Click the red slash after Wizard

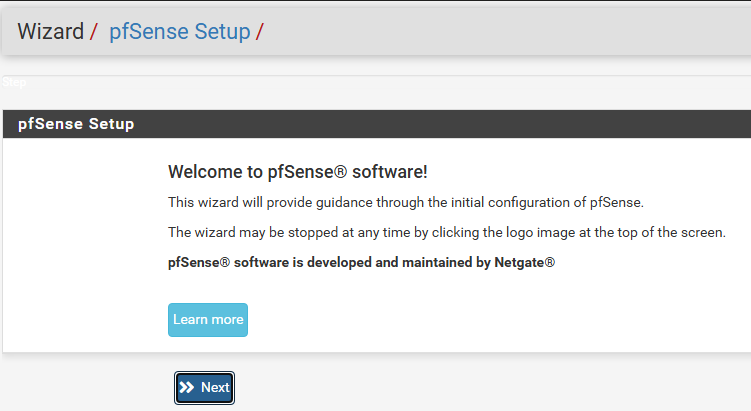(x=93, y=32)
